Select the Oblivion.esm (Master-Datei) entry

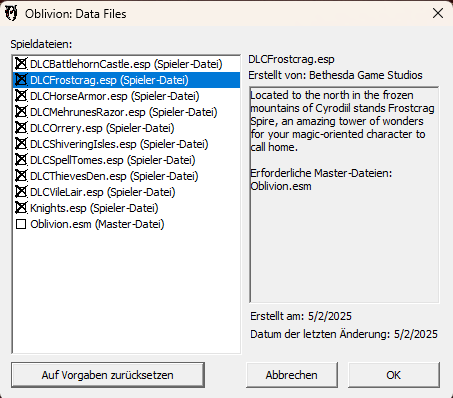[97, 224]
